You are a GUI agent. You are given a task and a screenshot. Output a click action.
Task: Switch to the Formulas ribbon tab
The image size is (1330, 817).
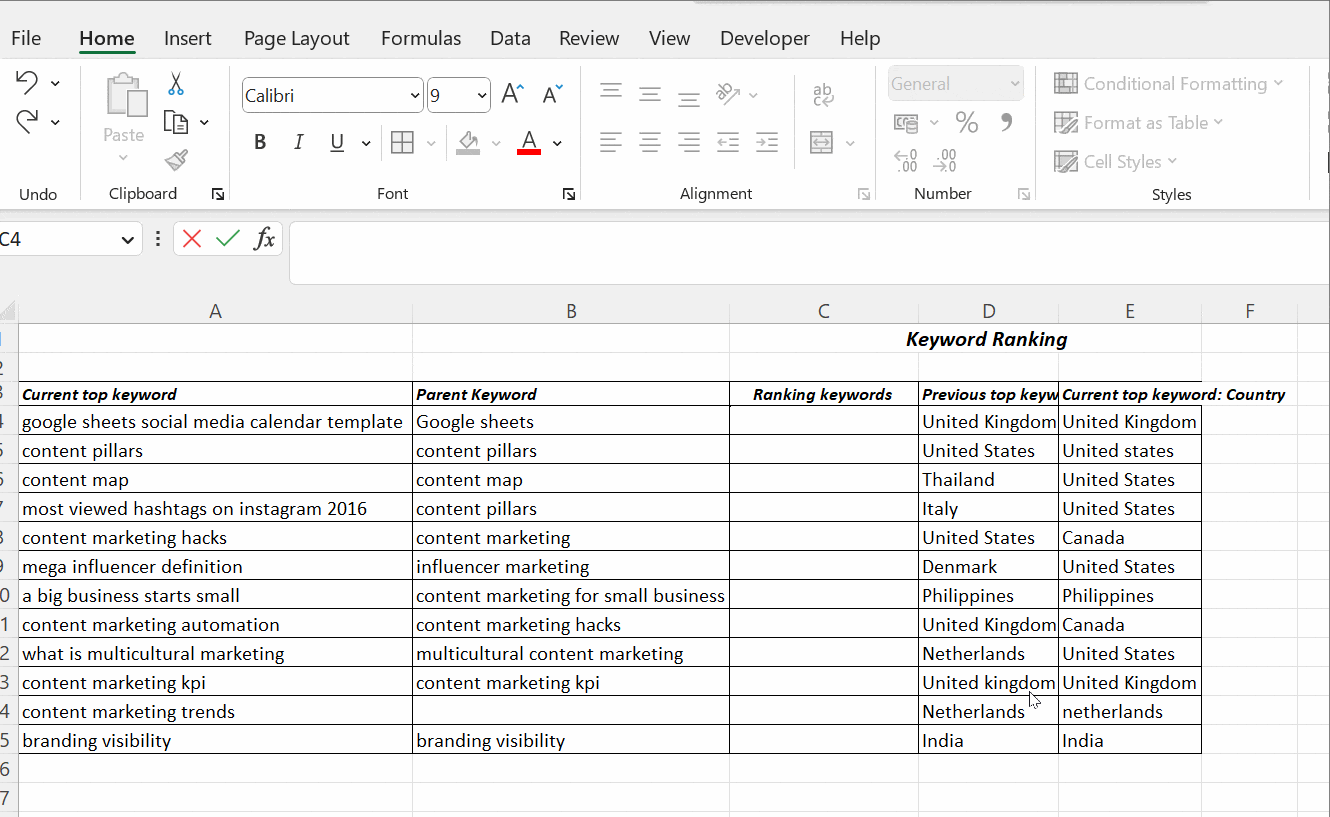[421, 38]
